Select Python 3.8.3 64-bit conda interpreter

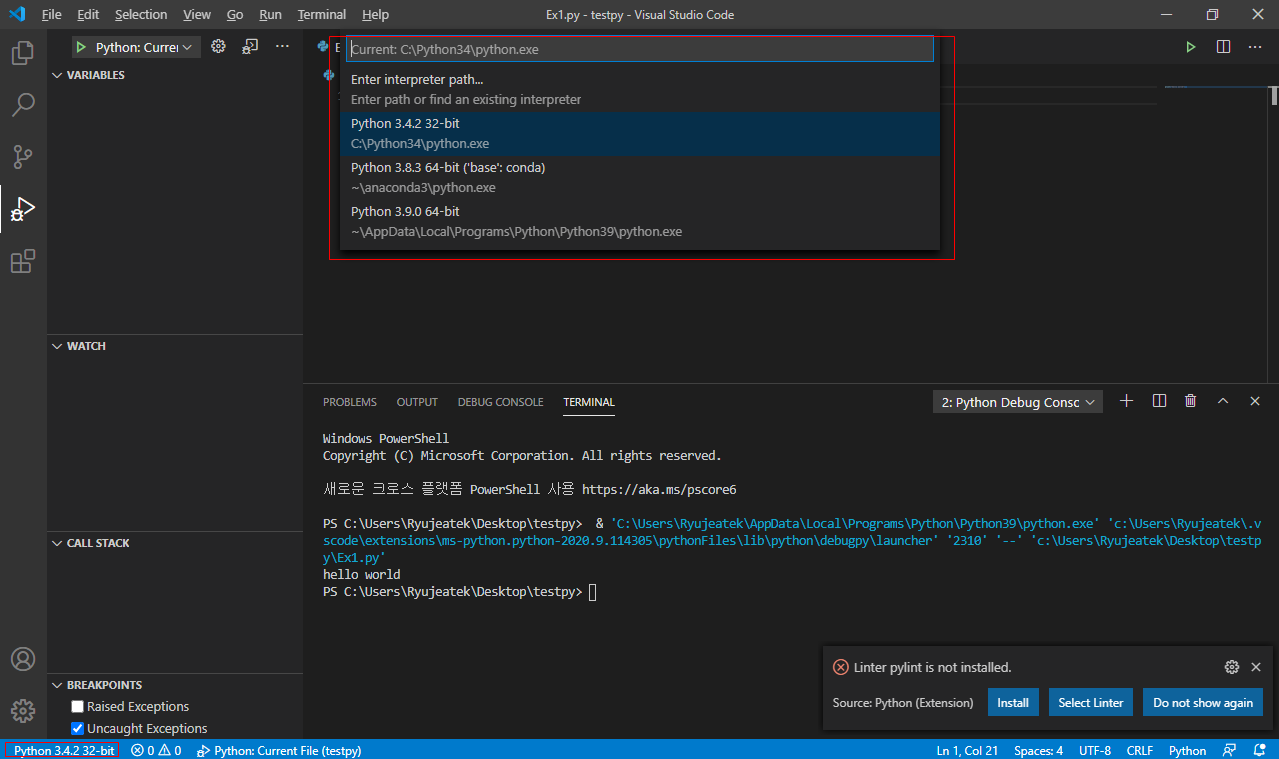tap(640, 177)
